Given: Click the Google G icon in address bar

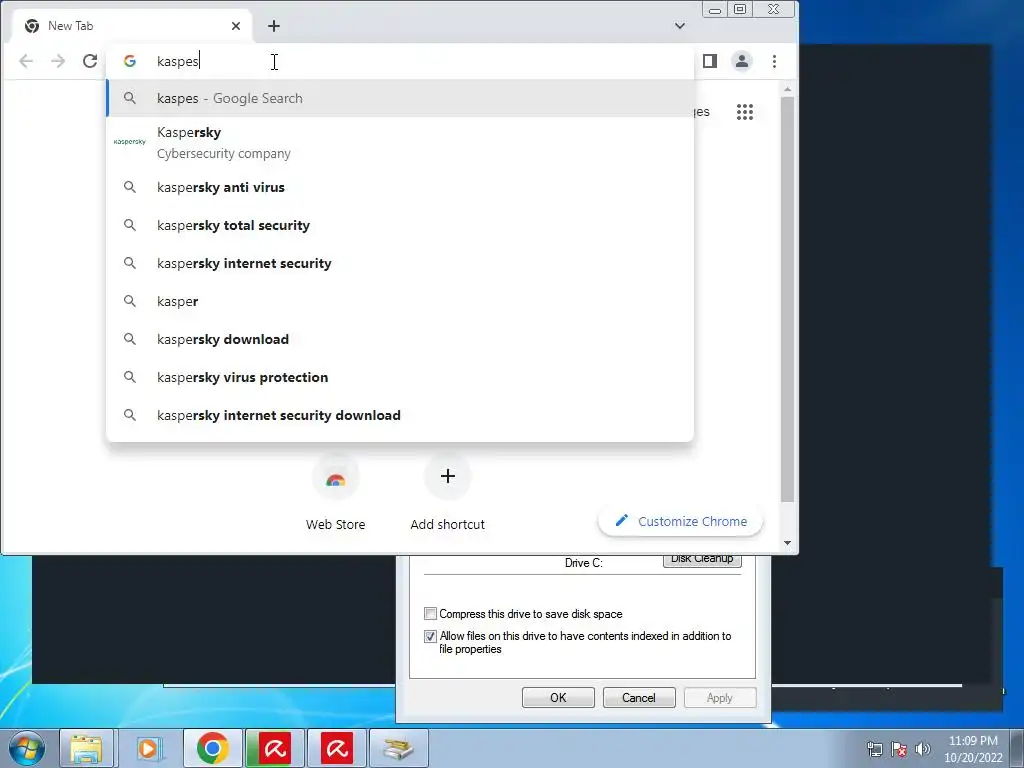Looking at the screenshot, I should click(130, 61).
